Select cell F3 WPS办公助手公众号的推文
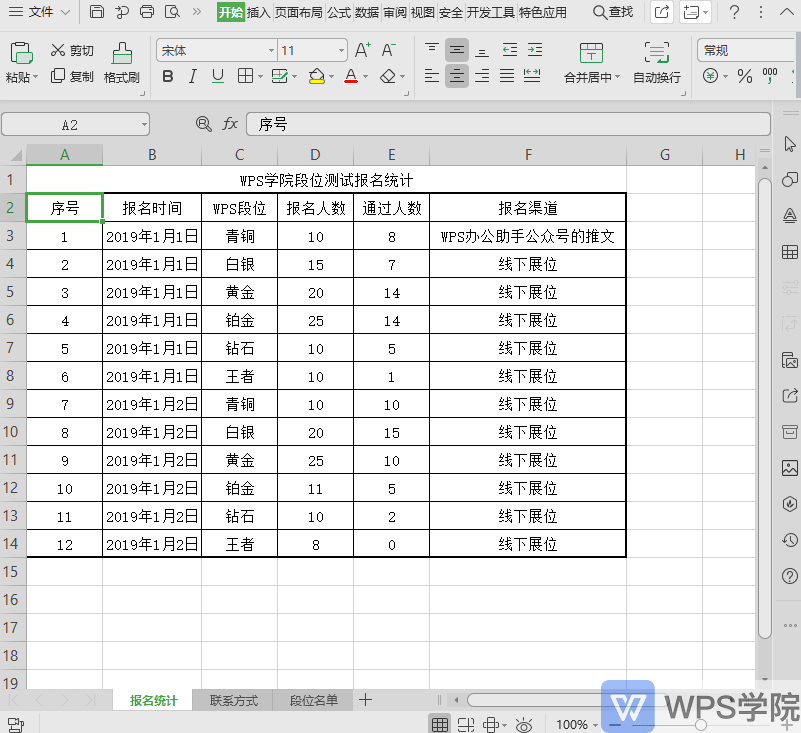801x733 pixels. 528,236
